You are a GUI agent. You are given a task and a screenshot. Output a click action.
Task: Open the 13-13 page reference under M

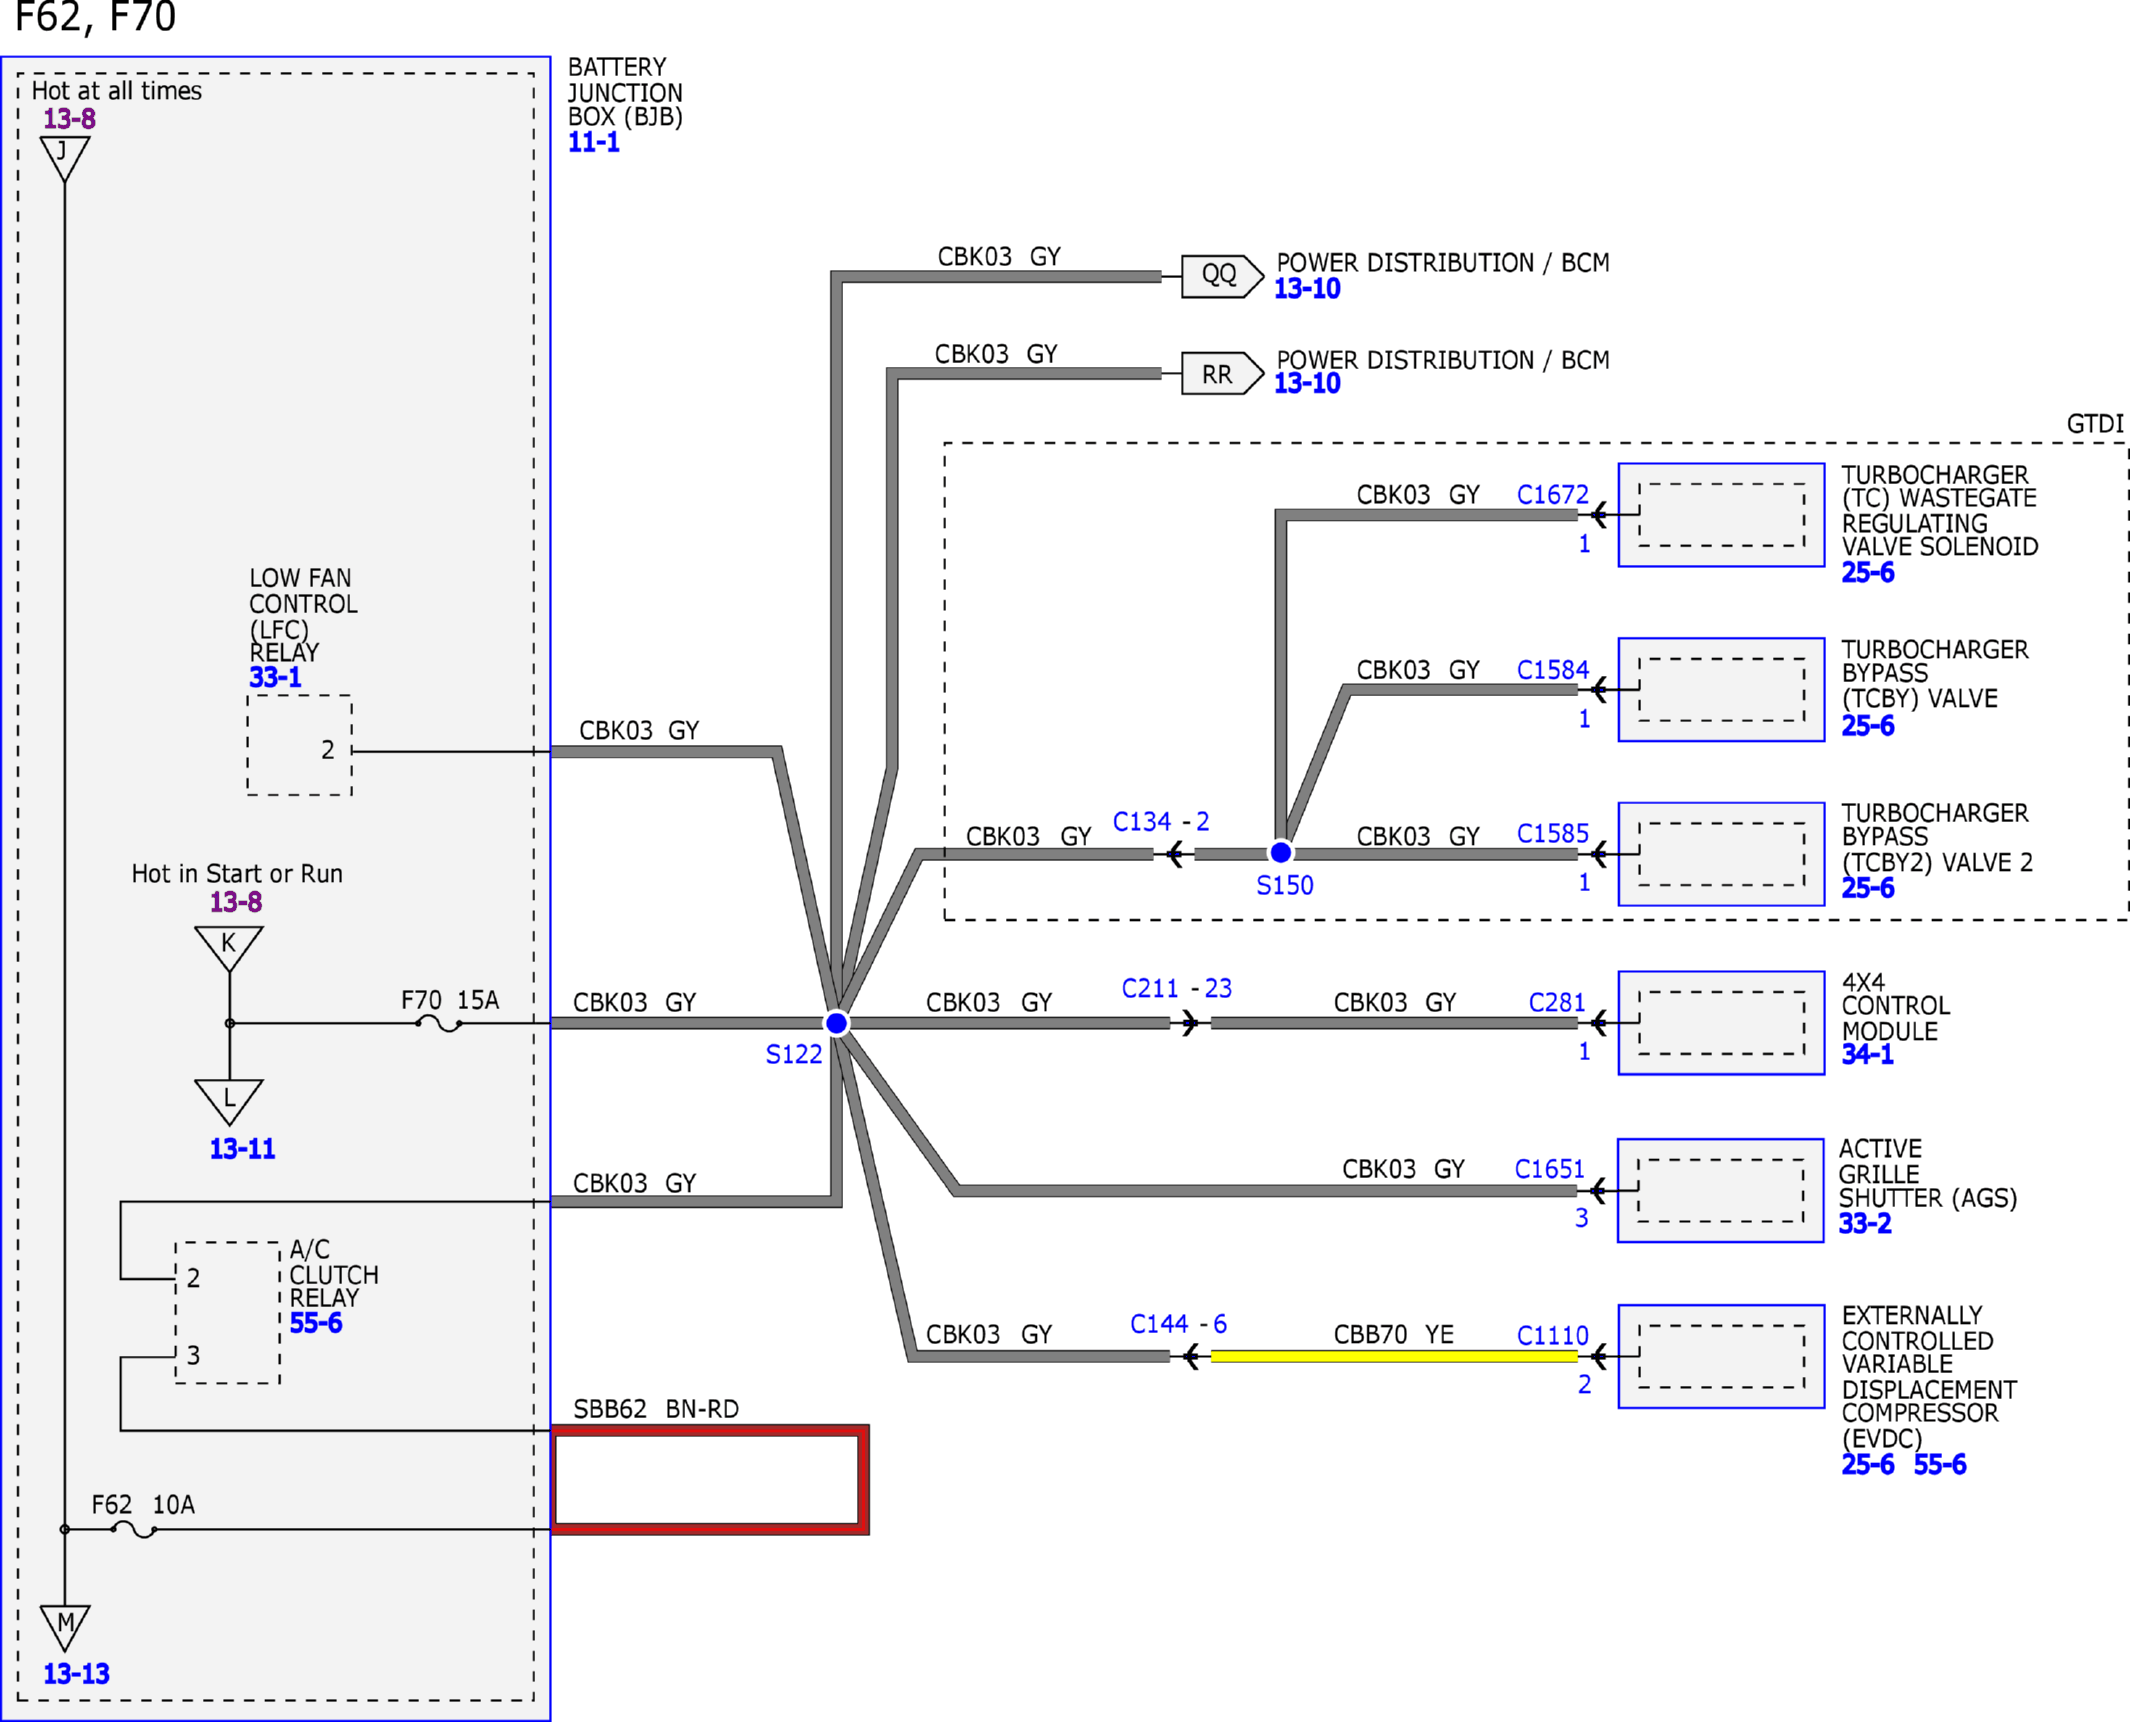point(76,1673)
